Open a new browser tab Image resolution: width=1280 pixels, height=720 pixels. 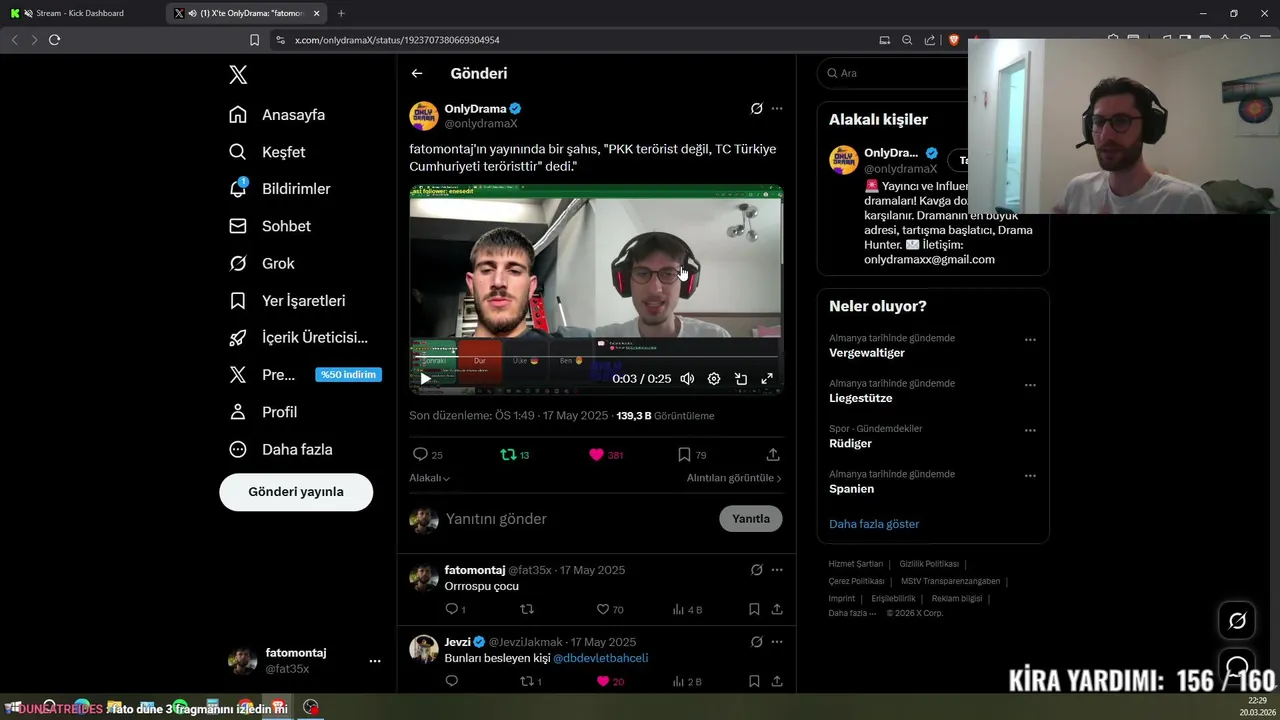pos(341,13)
